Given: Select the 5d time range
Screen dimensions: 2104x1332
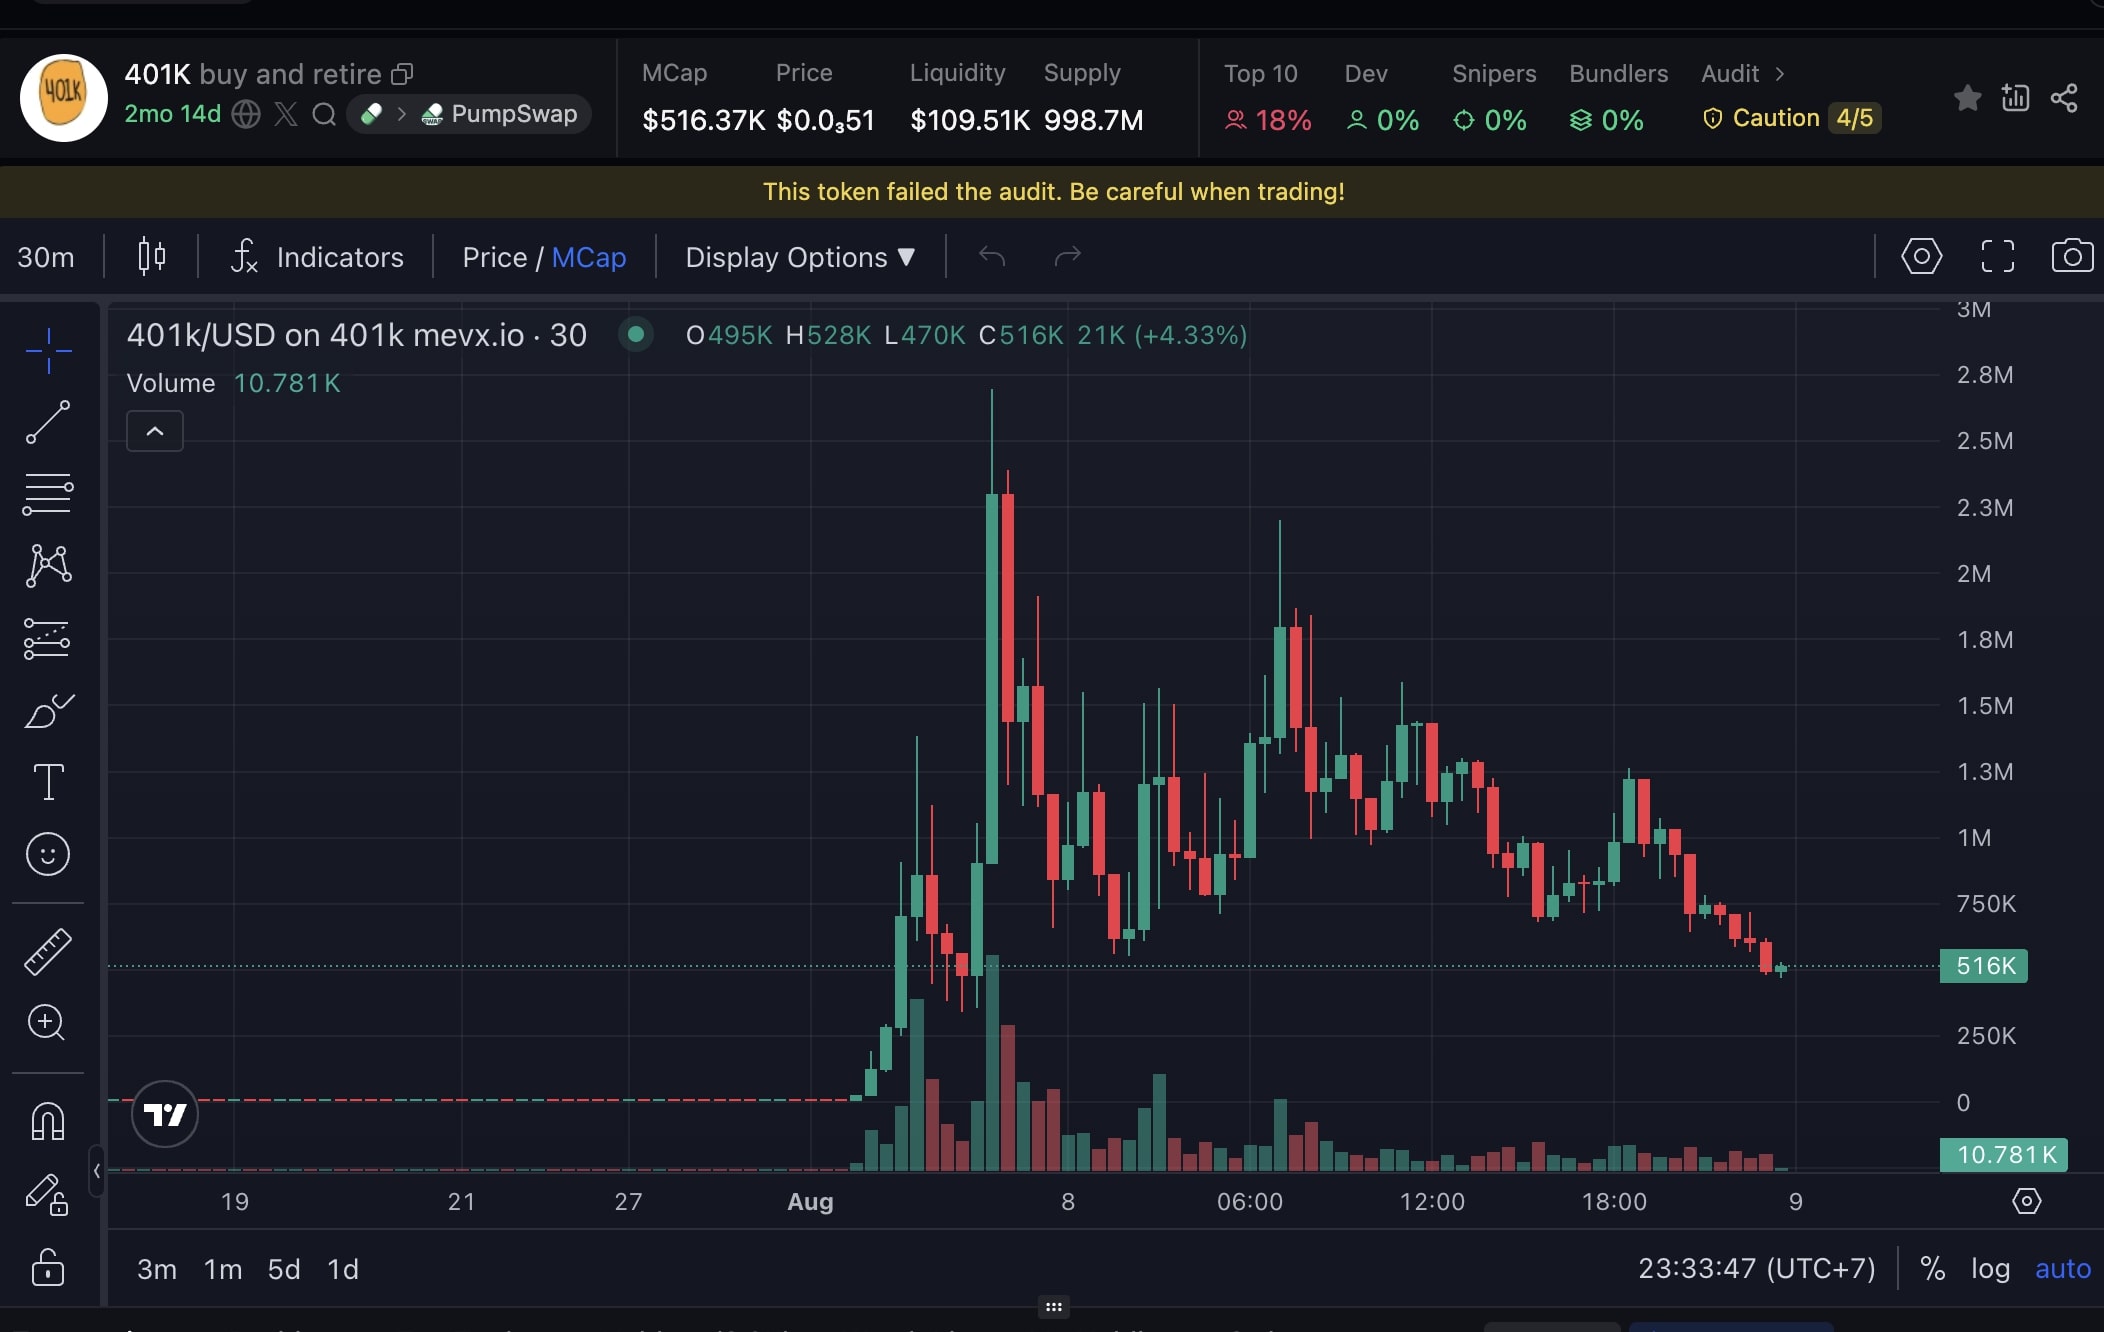Looking at the screenshot, I should pyautogui.click(x=284, y=1269).
